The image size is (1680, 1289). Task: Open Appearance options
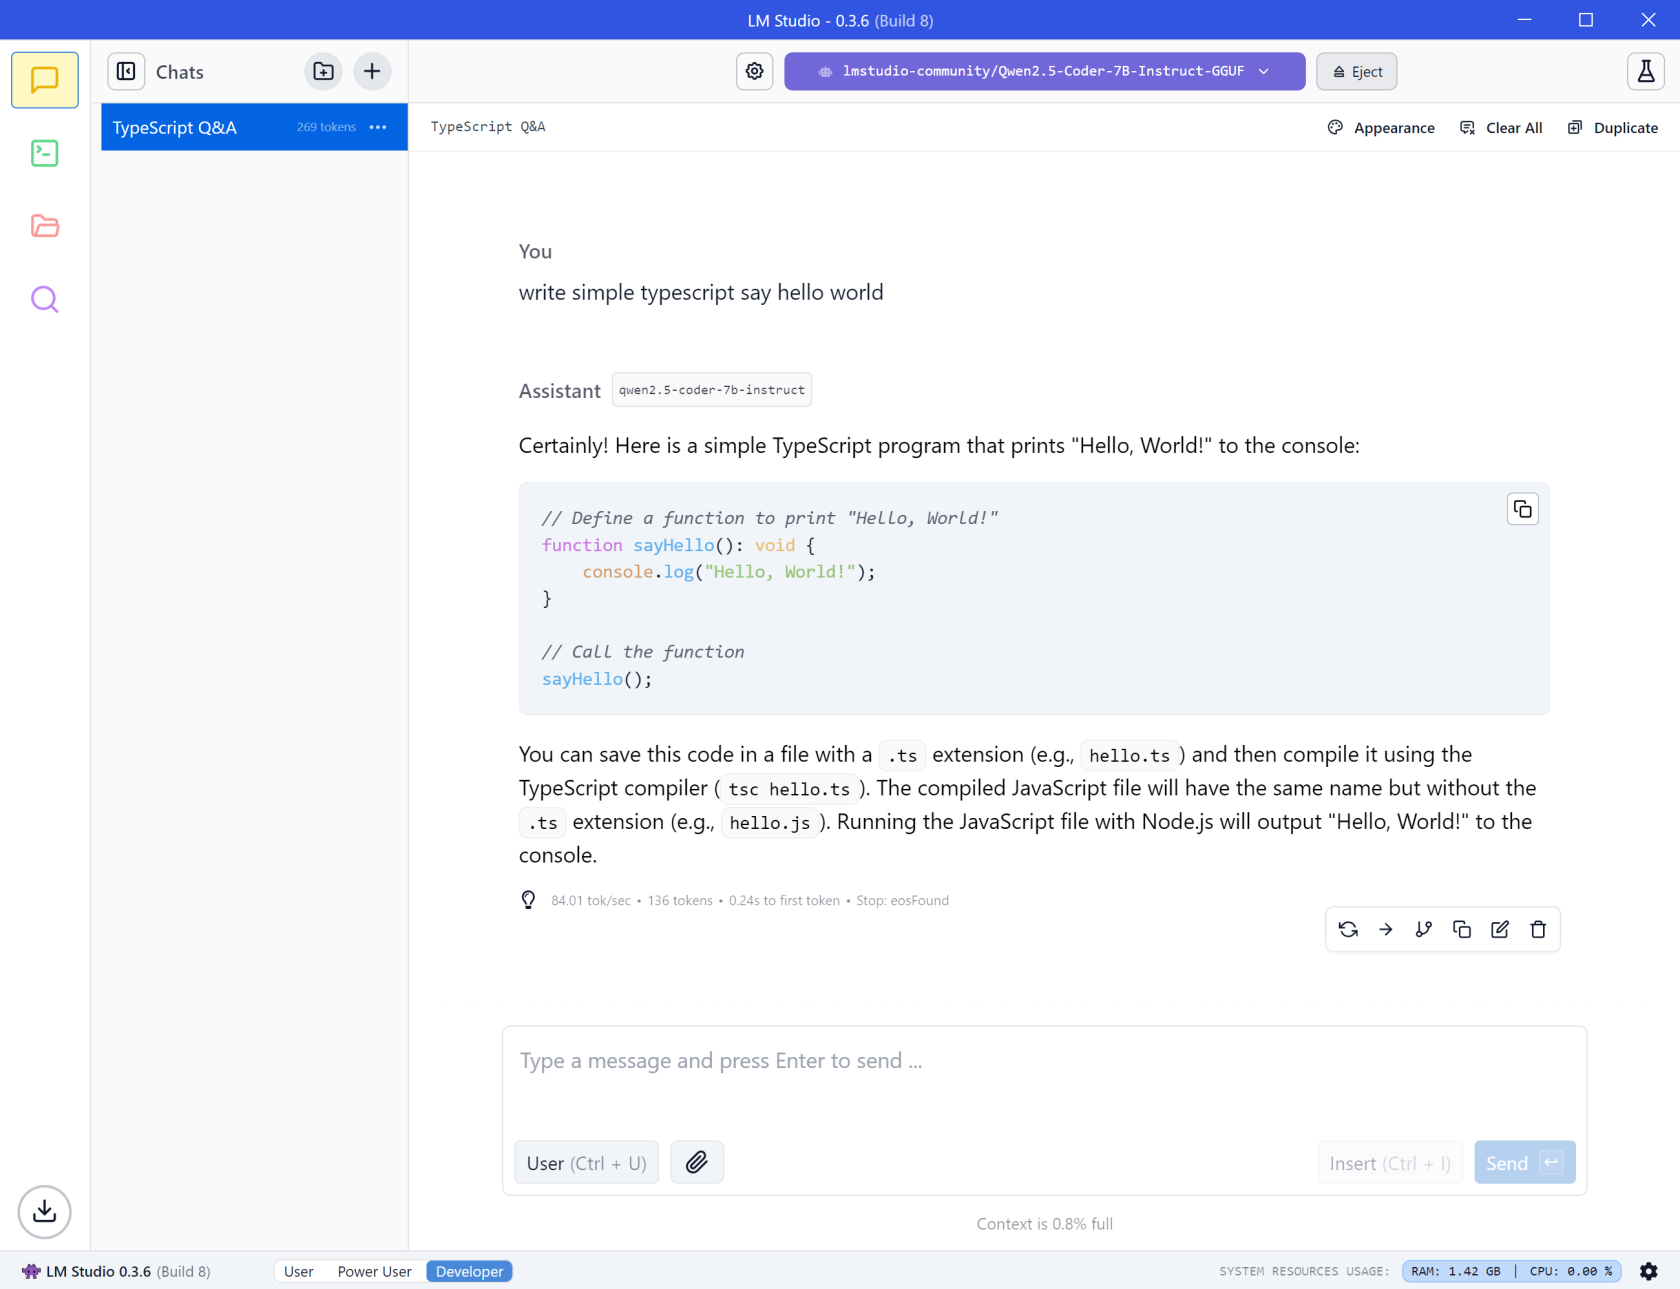pos(1381,127)
